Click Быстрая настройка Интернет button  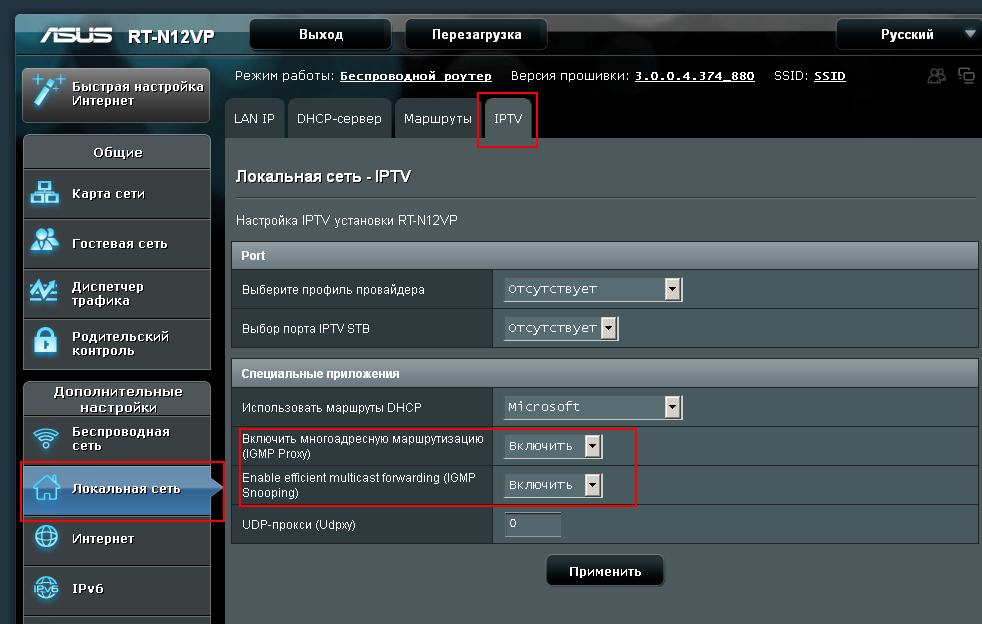point(116,94)
